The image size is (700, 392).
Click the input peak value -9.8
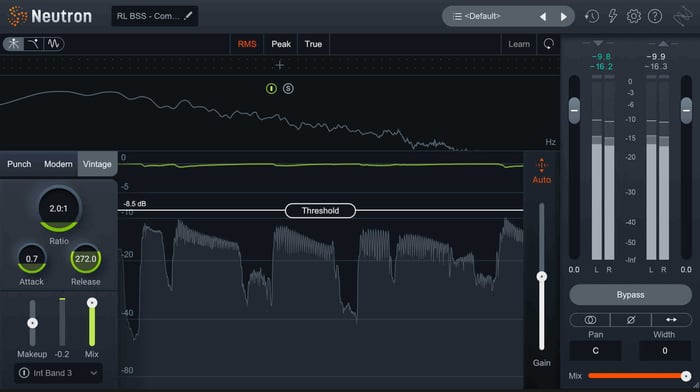pos(601,57)
